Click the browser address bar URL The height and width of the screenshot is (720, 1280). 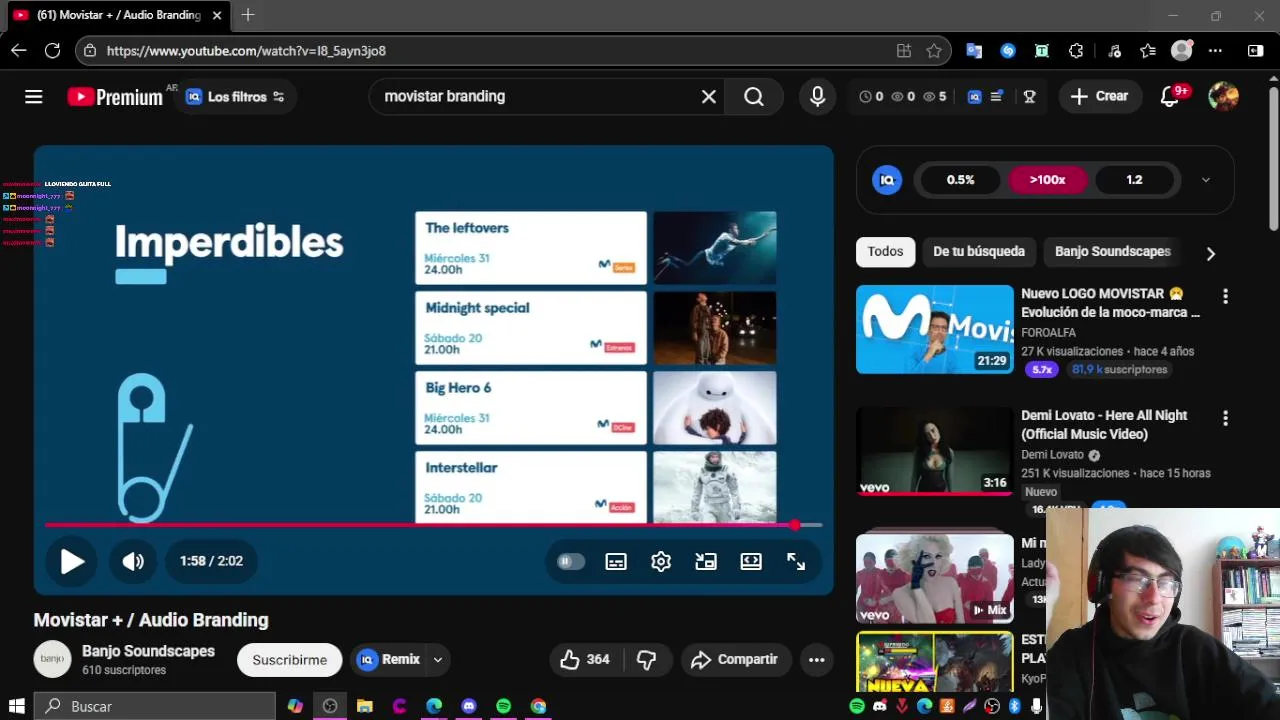coord(246,51)
